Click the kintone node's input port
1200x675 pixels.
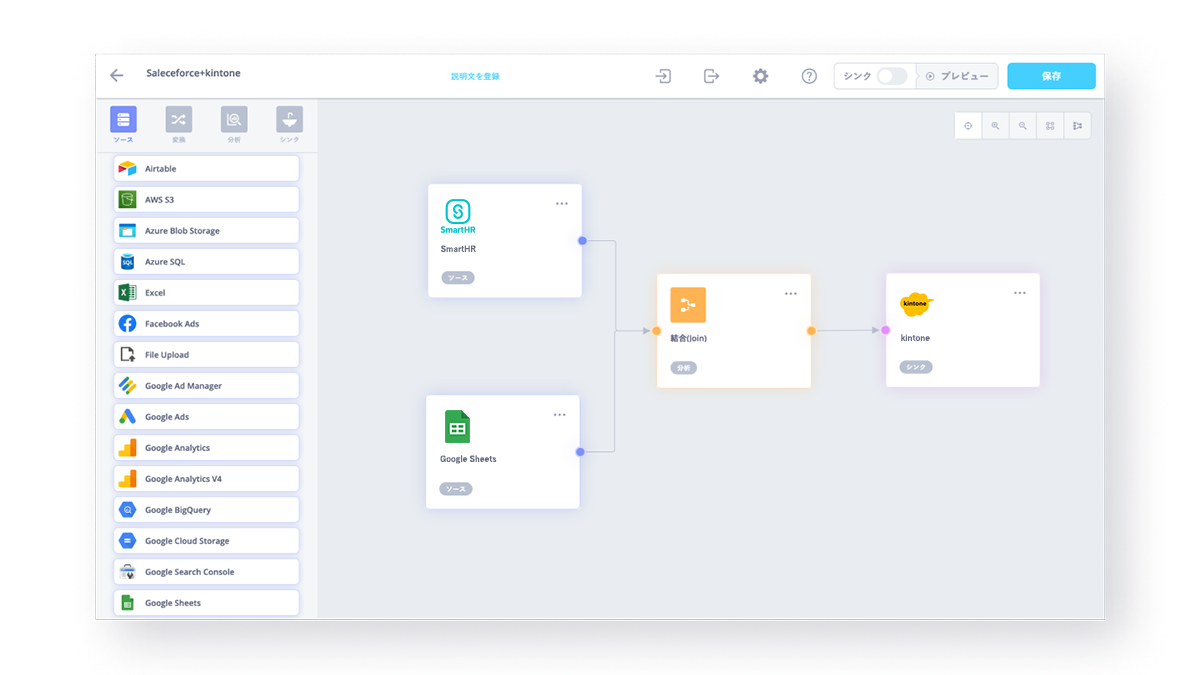tap(886, 330)
